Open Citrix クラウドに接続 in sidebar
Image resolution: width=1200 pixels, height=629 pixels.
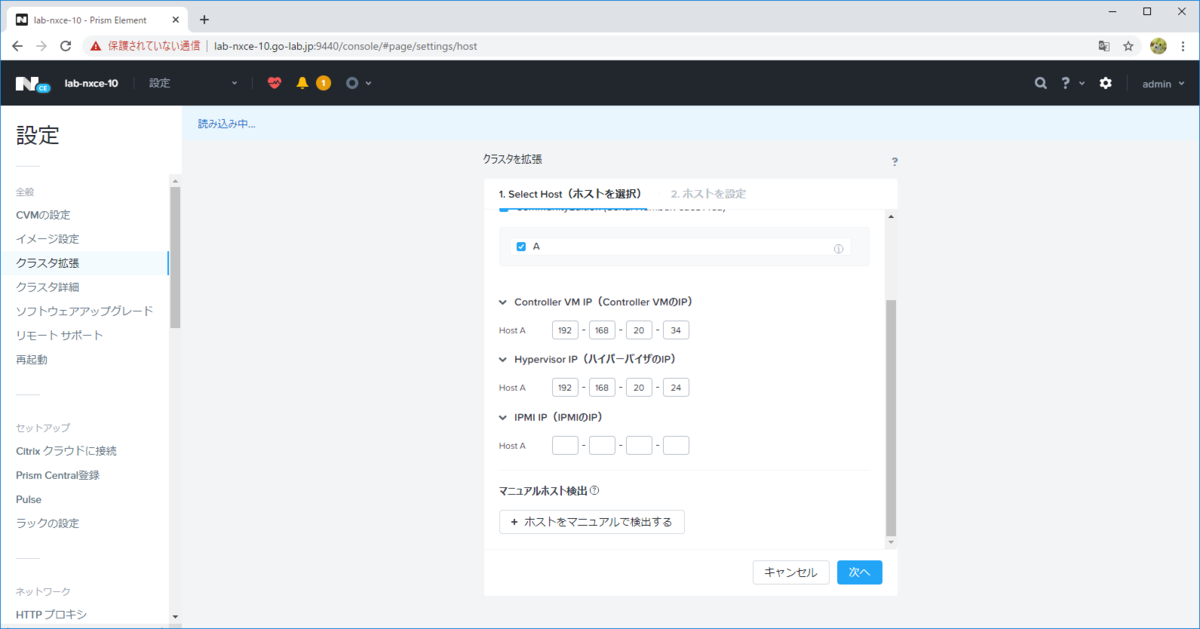click(66, 451)
